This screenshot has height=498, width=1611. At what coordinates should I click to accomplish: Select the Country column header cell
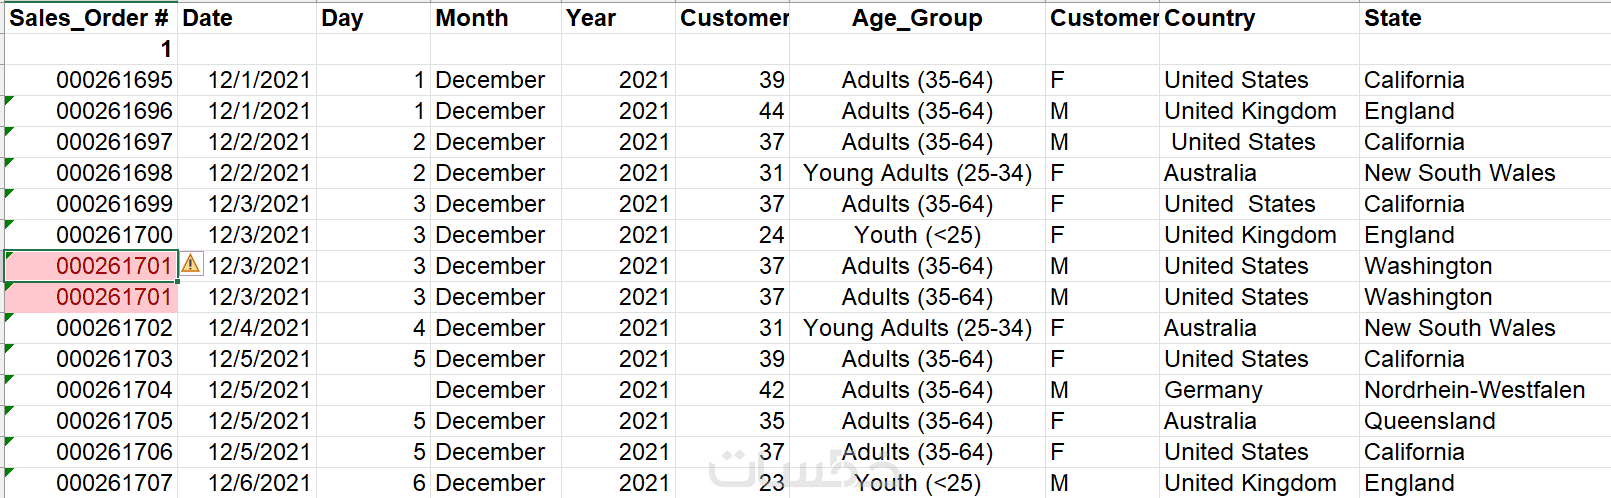[x=1258, y=18]
